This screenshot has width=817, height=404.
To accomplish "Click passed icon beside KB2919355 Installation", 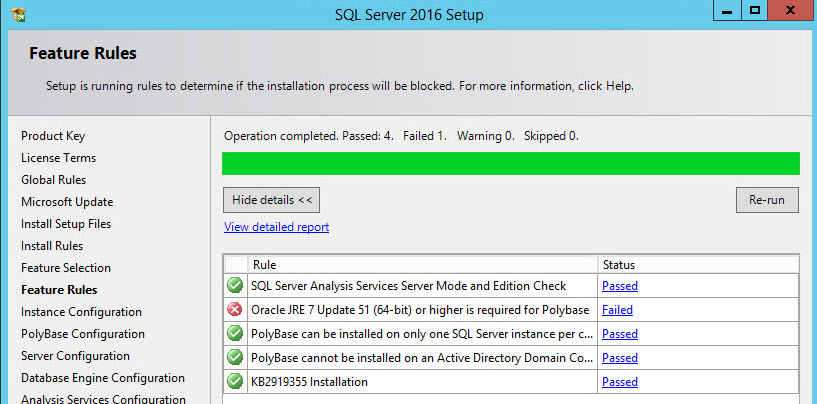I will click(235, 382).
